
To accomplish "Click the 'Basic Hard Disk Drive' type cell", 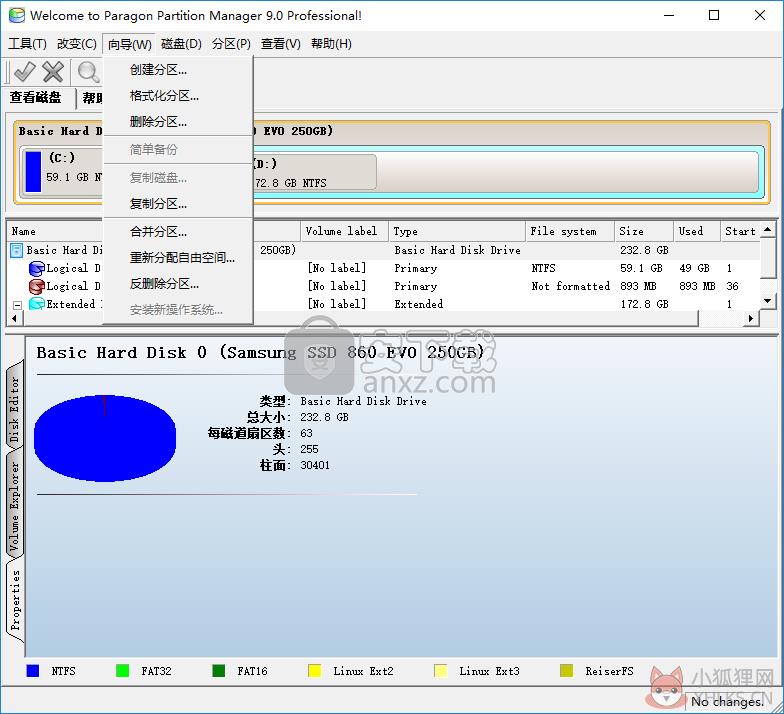I will point(457,250).
